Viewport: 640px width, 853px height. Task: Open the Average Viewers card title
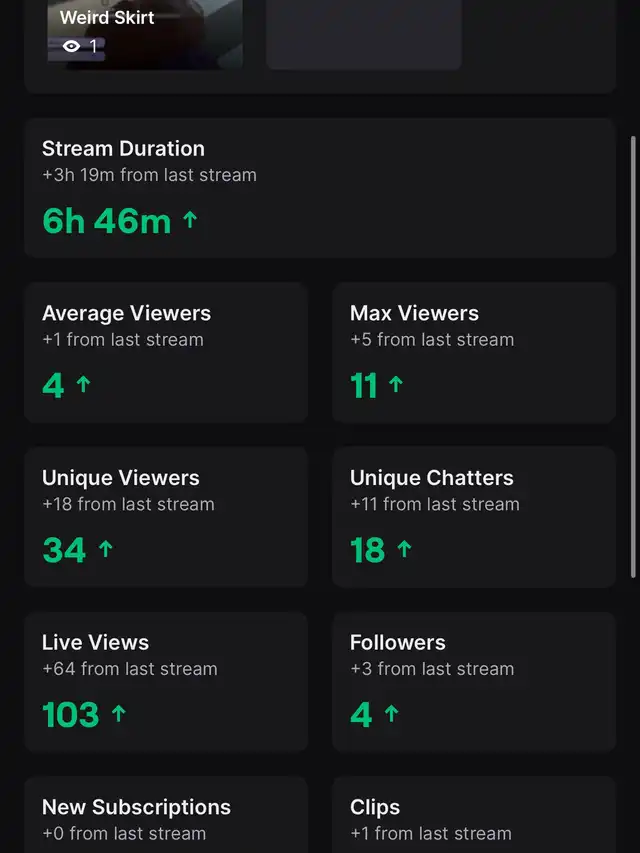[126, 313]
